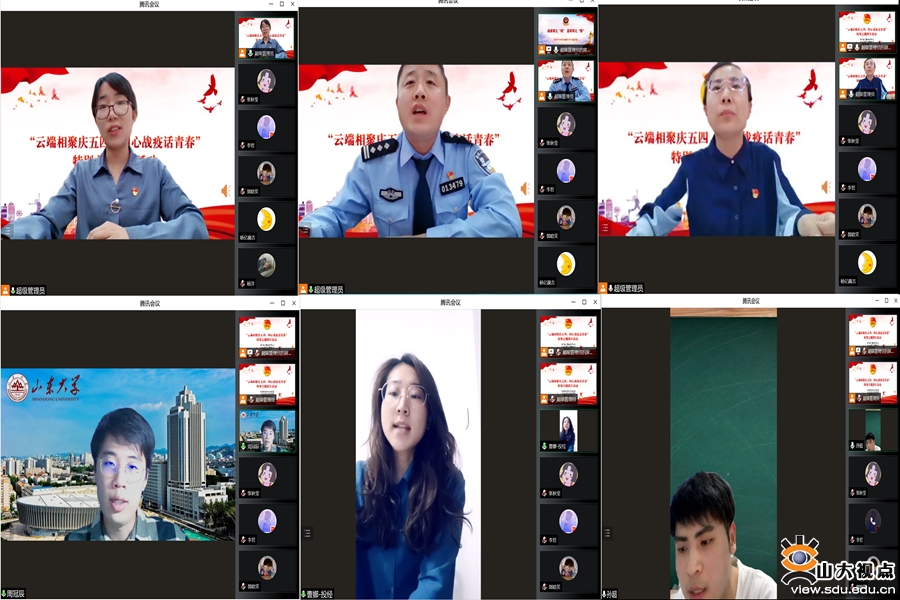This screenshot has width=900, height=600.
Task: Toggle microphone icon next to 曹娜-投径 name label
Action: click(305, 594)
